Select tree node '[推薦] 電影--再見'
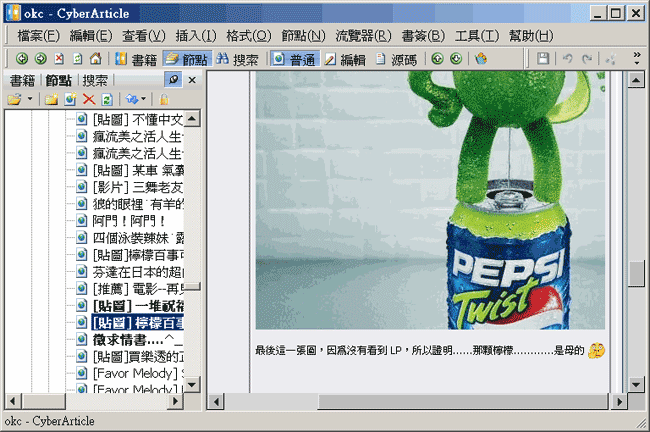The image size is (650, 432). pos(138,289)
